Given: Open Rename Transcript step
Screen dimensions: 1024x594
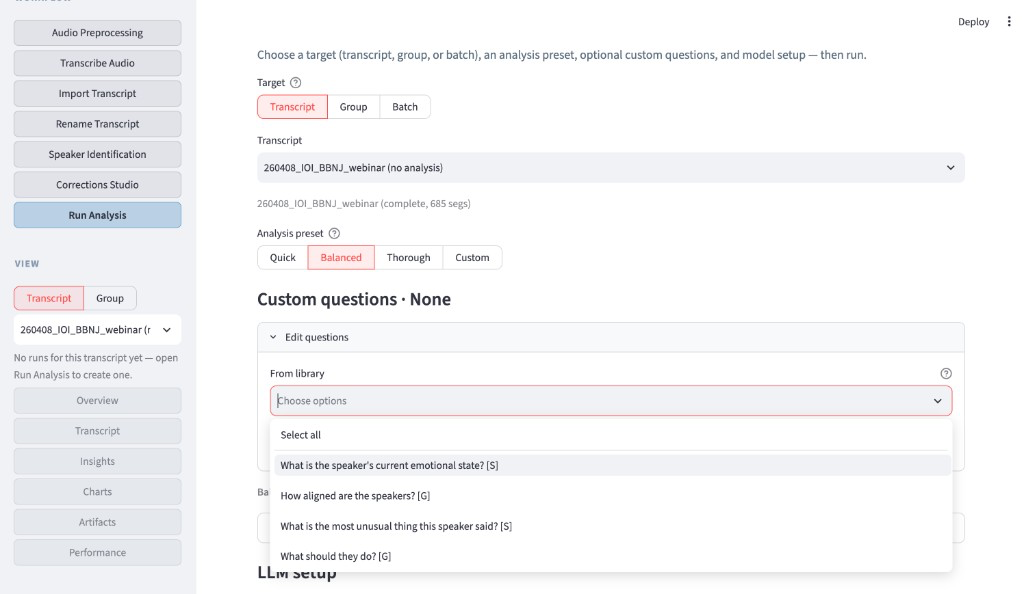Looking at the screenshot, I should [97, 124].
